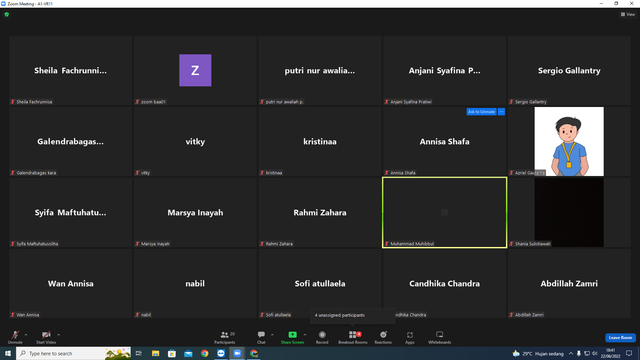Click the name Wan Annisa
The height and width of the screenshot is (360, 640).
(x=71, y=284)
